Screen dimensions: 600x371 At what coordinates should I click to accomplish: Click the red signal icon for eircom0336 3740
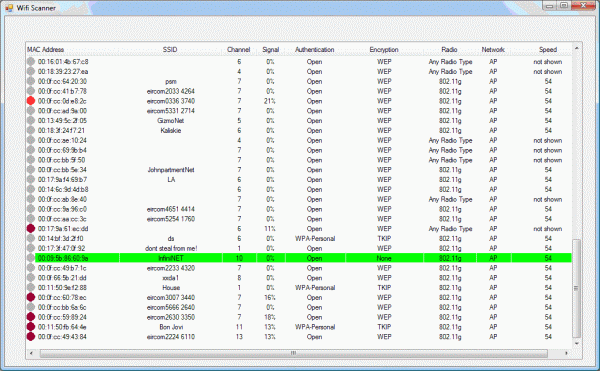click(x=31, y=101)
